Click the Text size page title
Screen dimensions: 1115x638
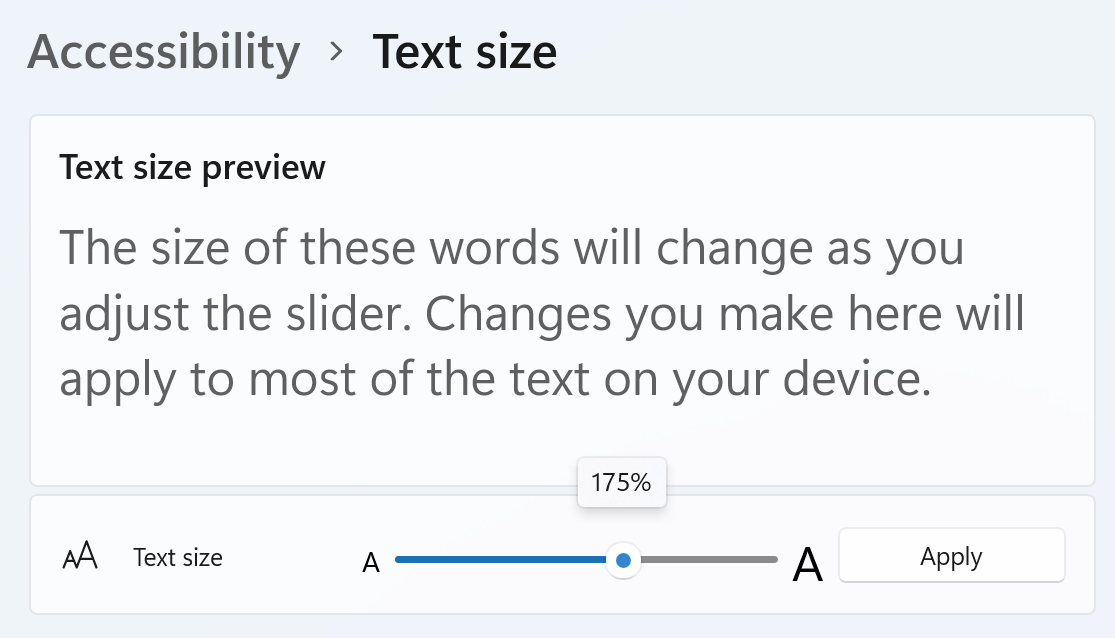pyautogui.click(x=466, y=51)
